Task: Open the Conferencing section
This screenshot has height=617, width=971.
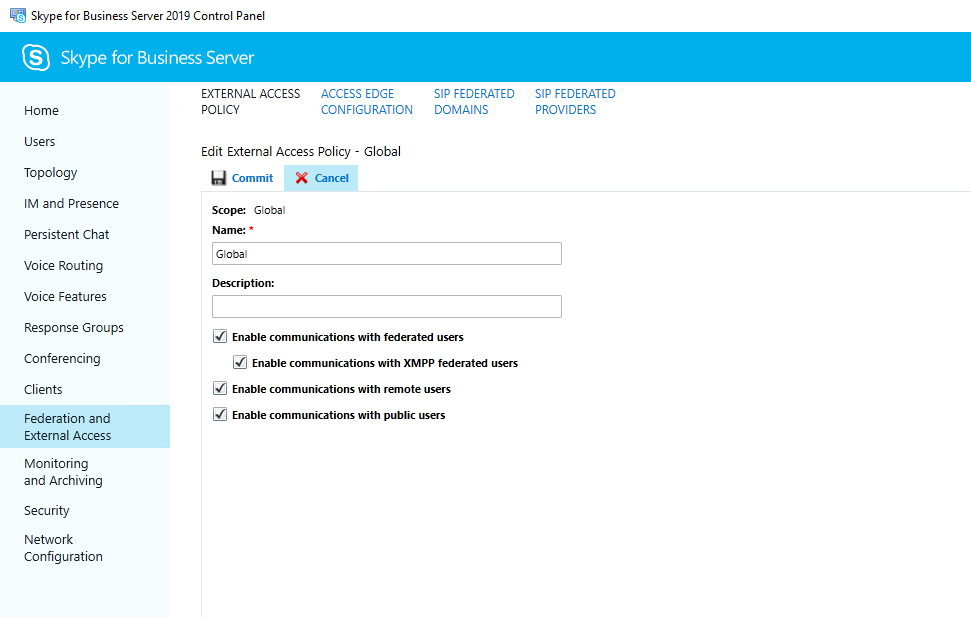Action: pos(62,359)
